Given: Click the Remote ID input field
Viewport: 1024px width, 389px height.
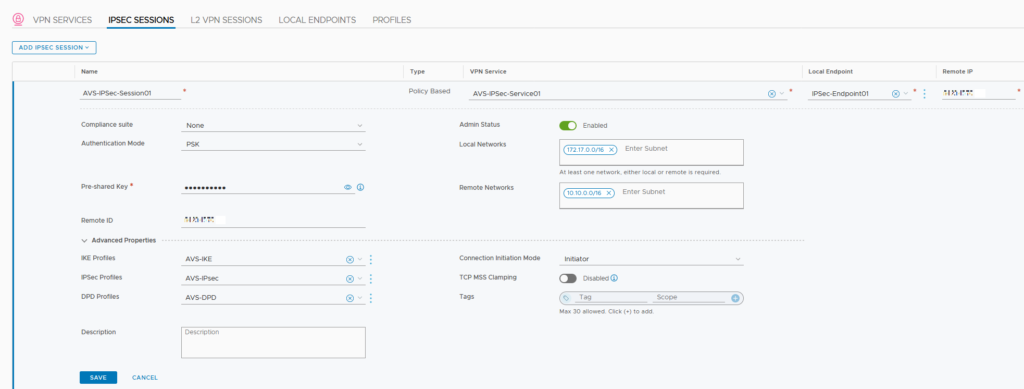Looking at the screenshot, I should (x=273, y=221).
